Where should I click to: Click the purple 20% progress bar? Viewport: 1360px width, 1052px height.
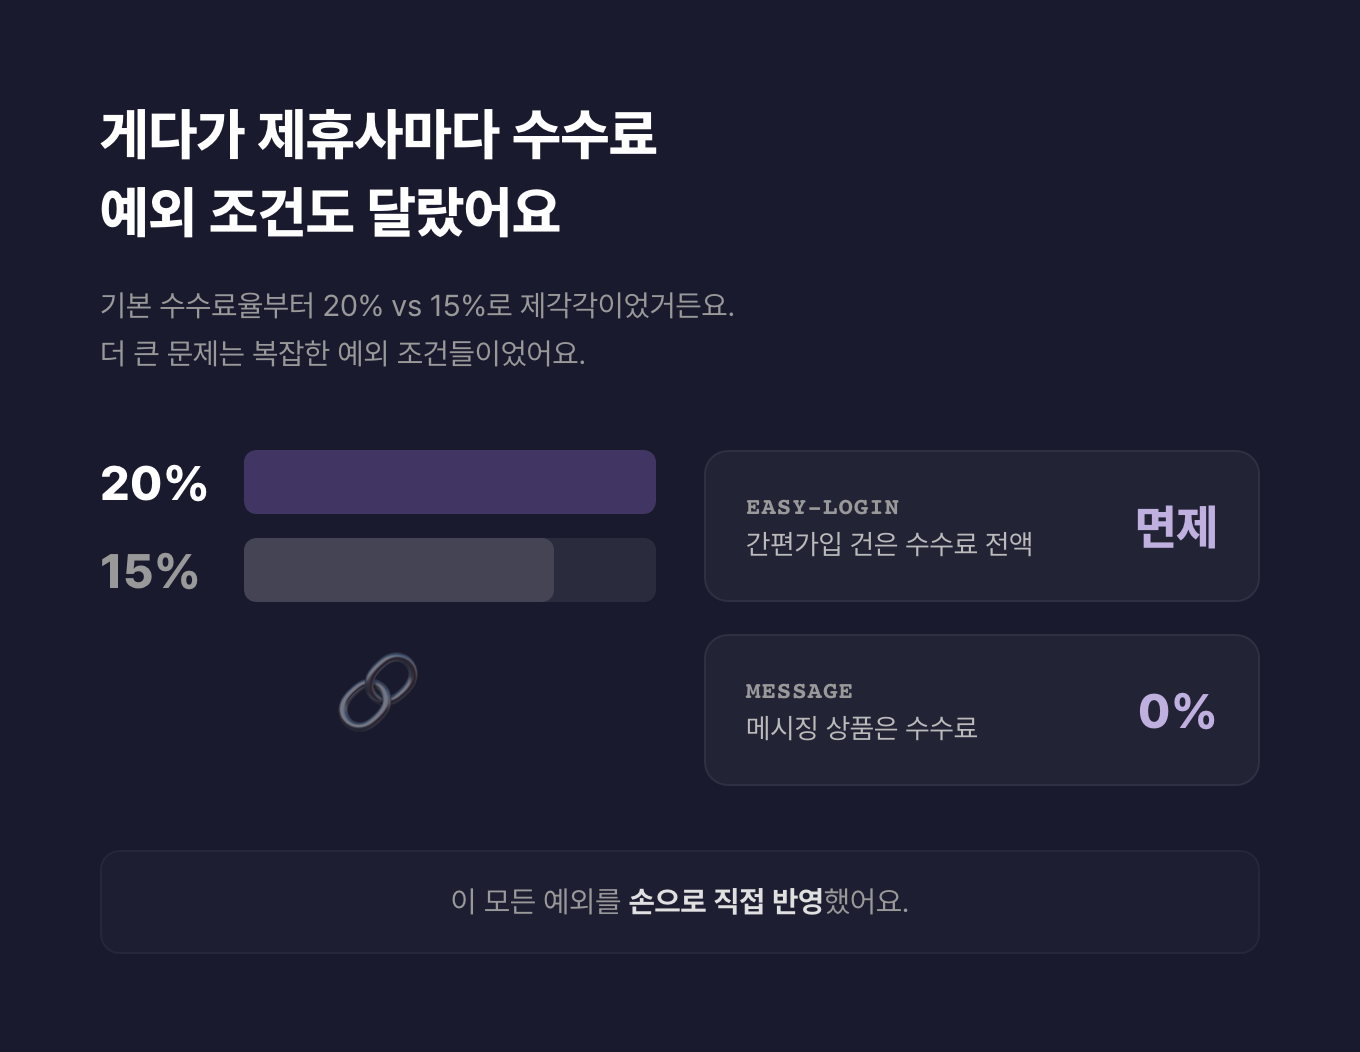449,482
